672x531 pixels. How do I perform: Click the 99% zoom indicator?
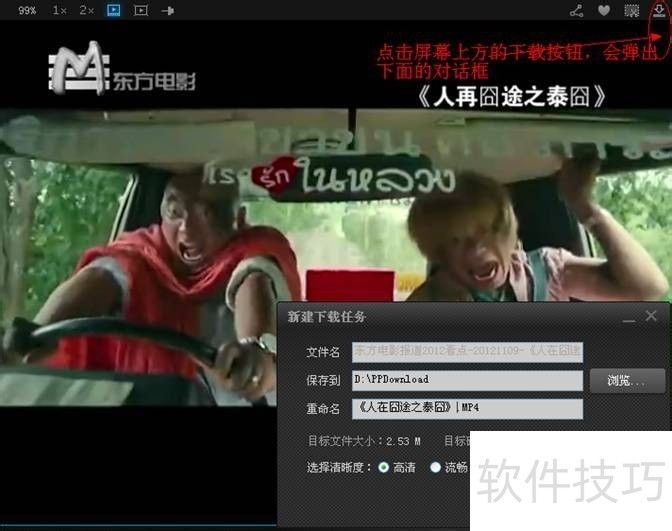[27, 11]
